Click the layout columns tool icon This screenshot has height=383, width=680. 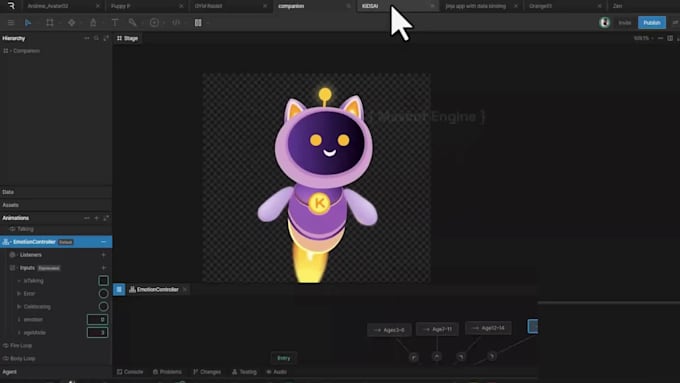(198, 23)
